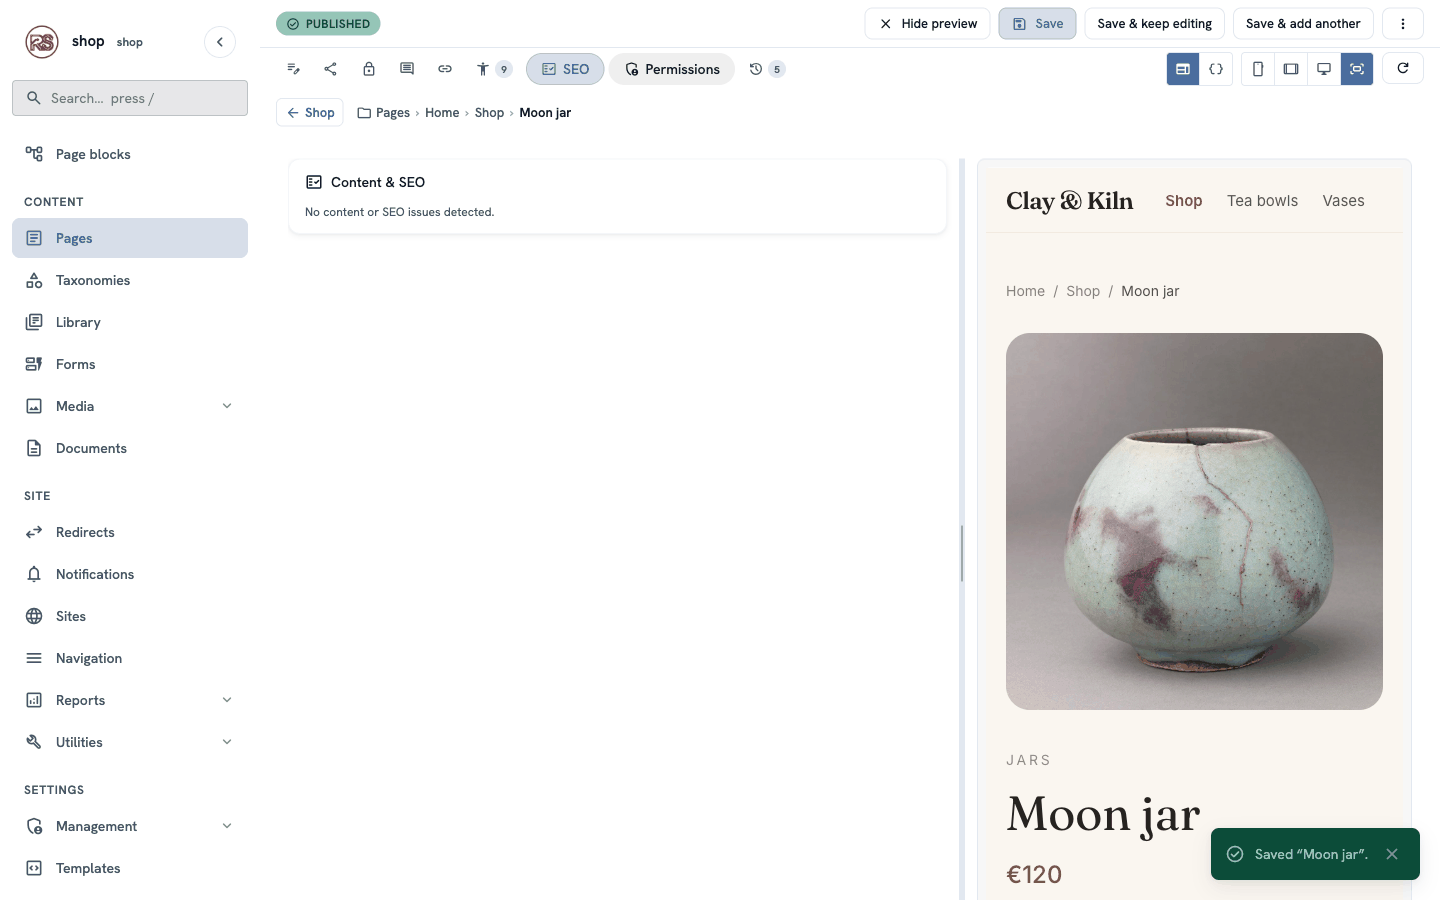
Task: Open revision history with 5 badge
Action: click(767, 69)
